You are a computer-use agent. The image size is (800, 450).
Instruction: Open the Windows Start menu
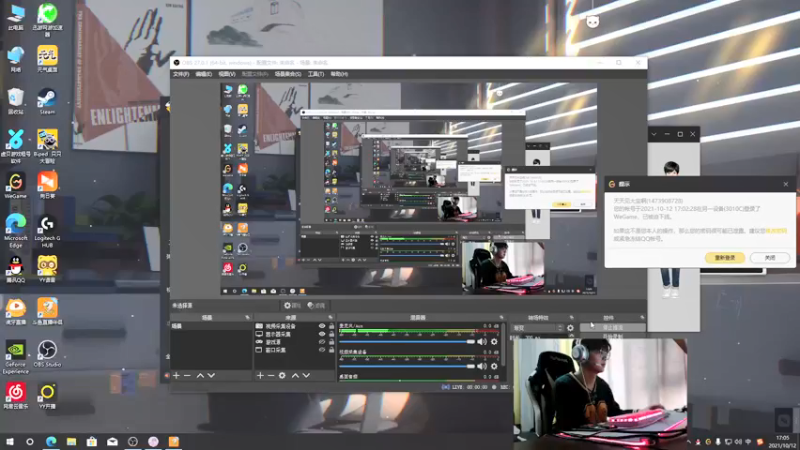pyautogui.click(x=9, y=441)
